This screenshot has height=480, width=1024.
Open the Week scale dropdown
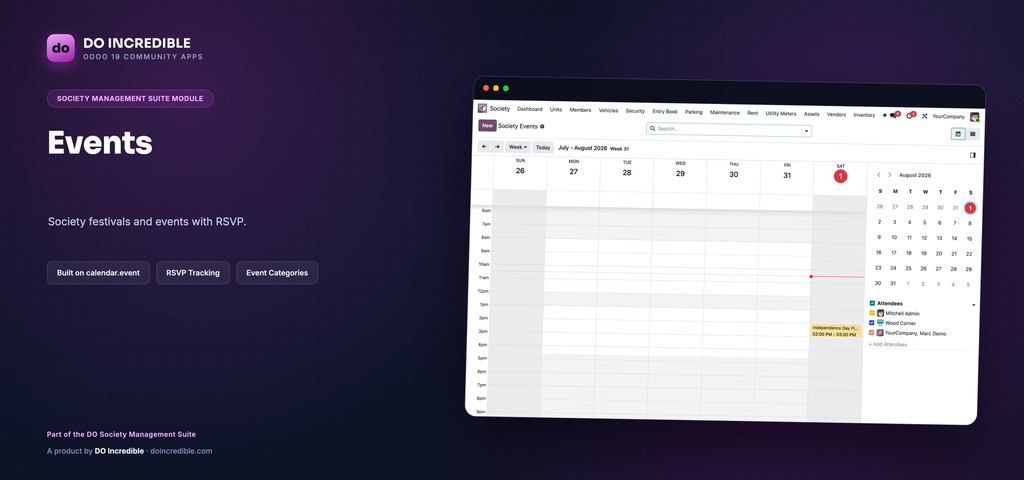pos(517,148)
